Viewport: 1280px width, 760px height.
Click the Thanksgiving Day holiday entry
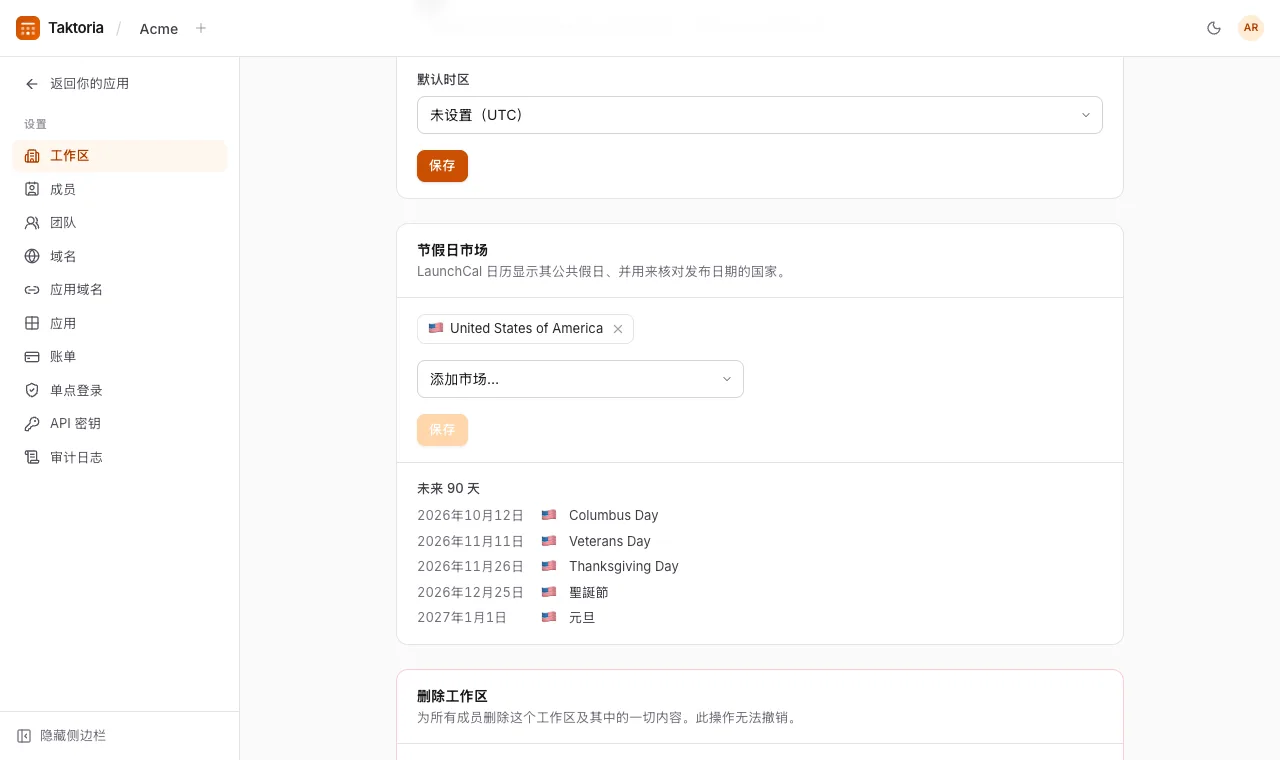pyautogui.click(x=624, y=566)
